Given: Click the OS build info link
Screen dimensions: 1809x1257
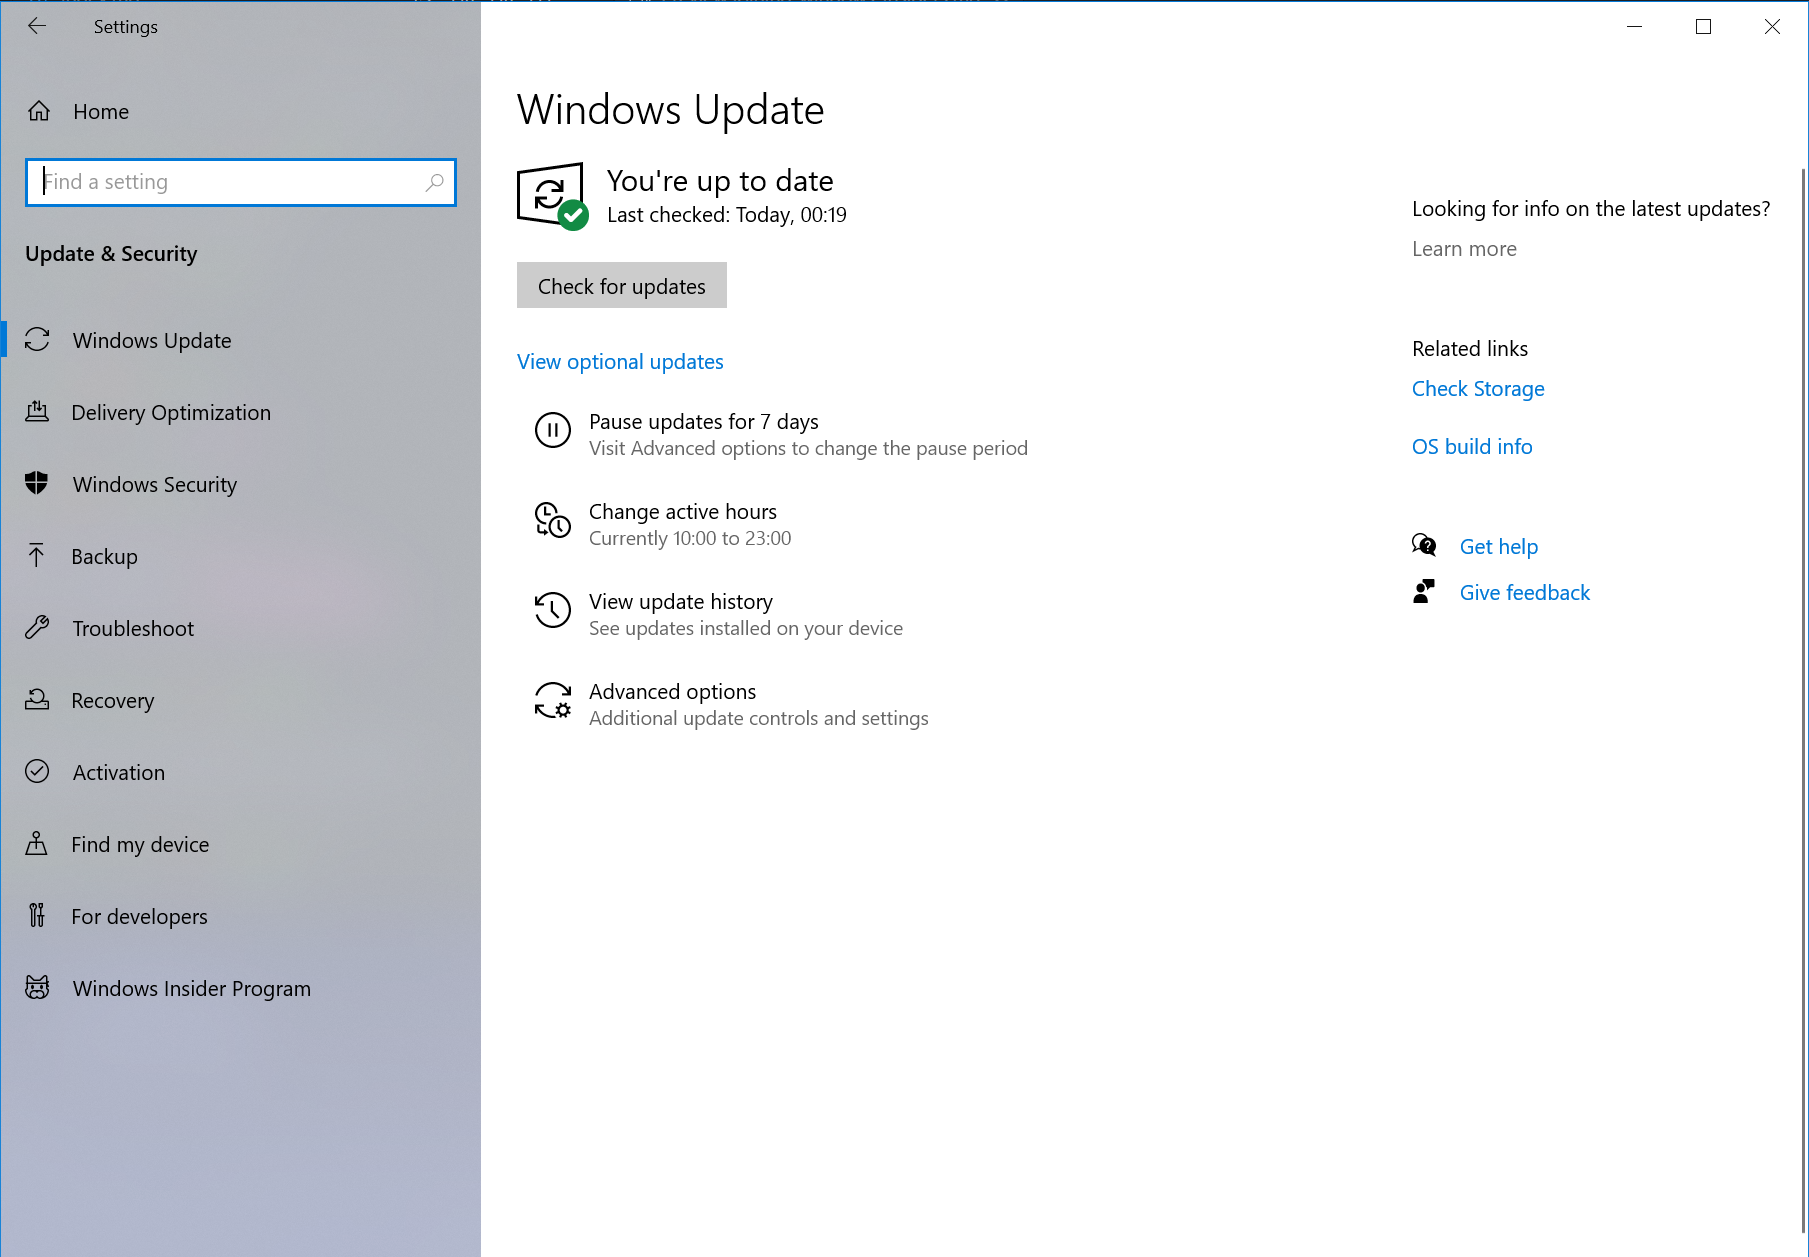Looking at the screenshot, I should pyautogui.click(x=1472, y=447).
